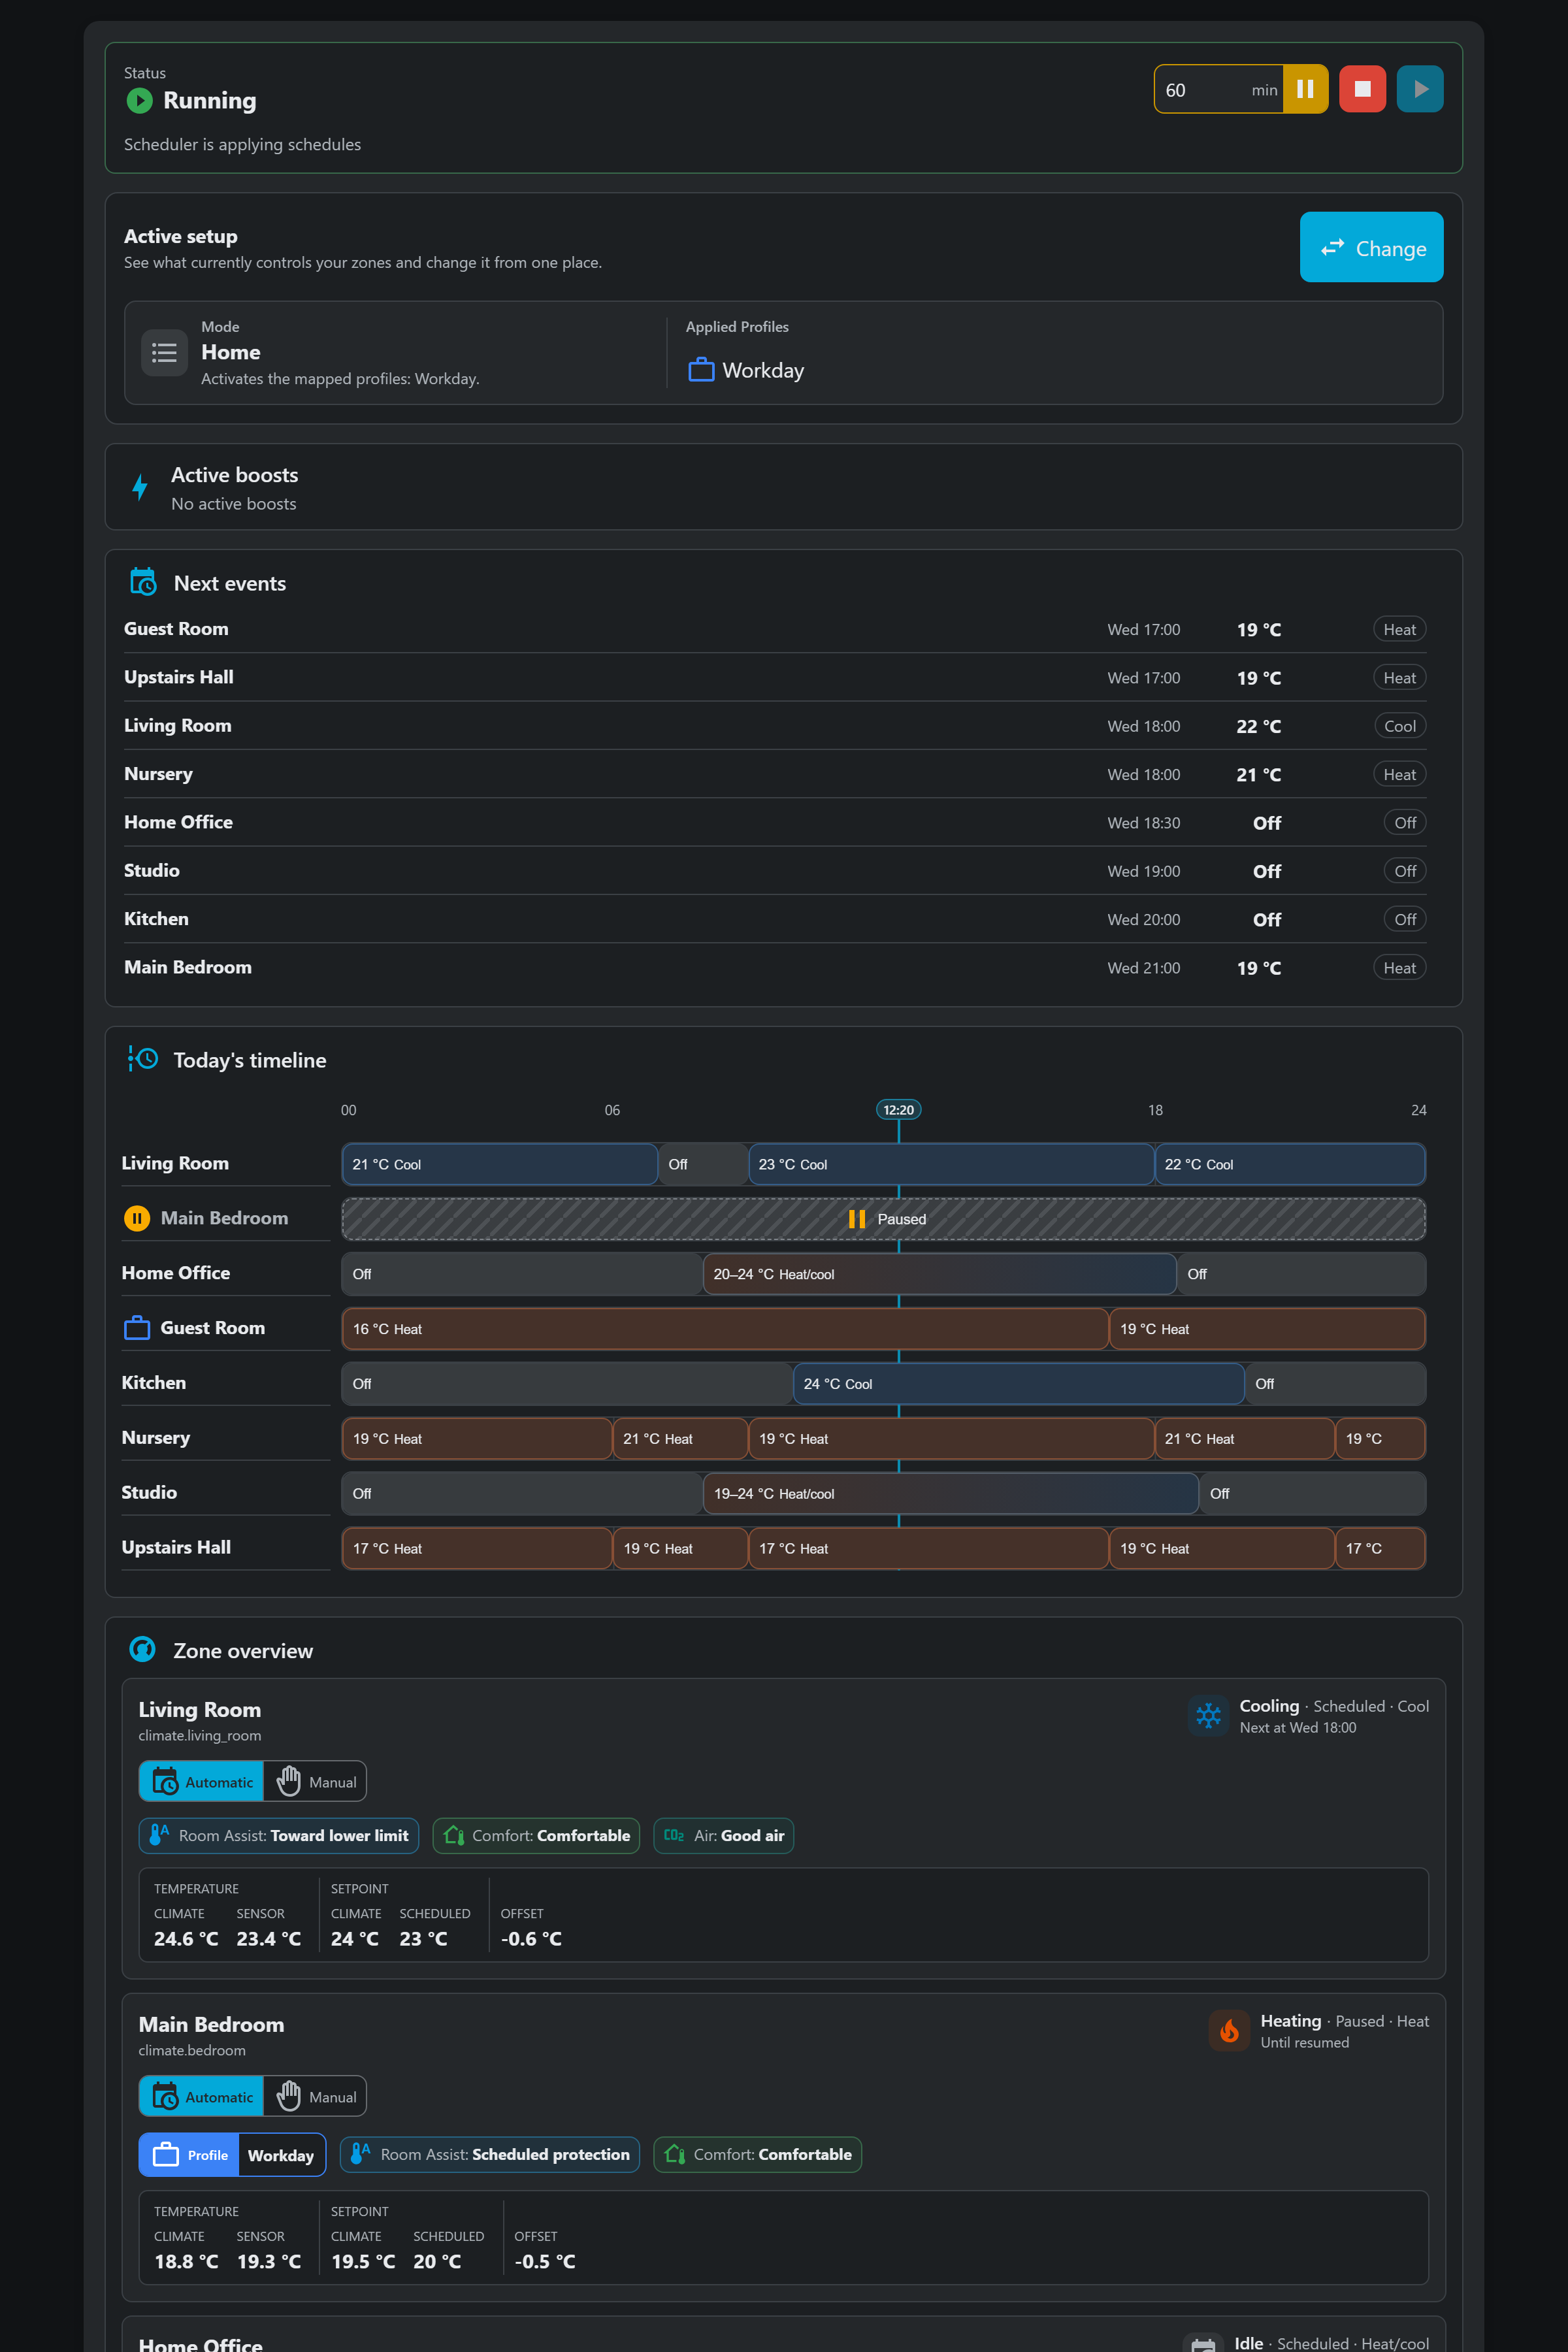The height and width of the screenshot is (2352, 1568).
Task: Click the Home Office Wed 18:30 event time
Action: (x=1143, y=823)
